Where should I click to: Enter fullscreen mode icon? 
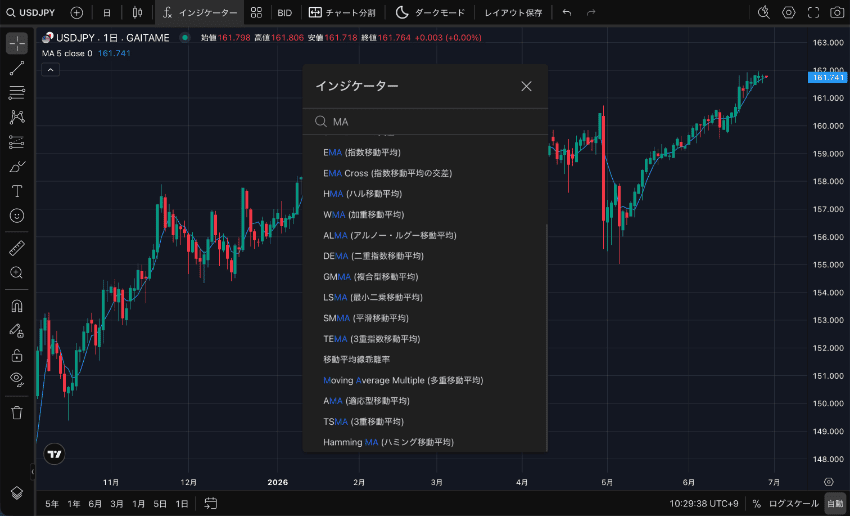pos(813,12)
